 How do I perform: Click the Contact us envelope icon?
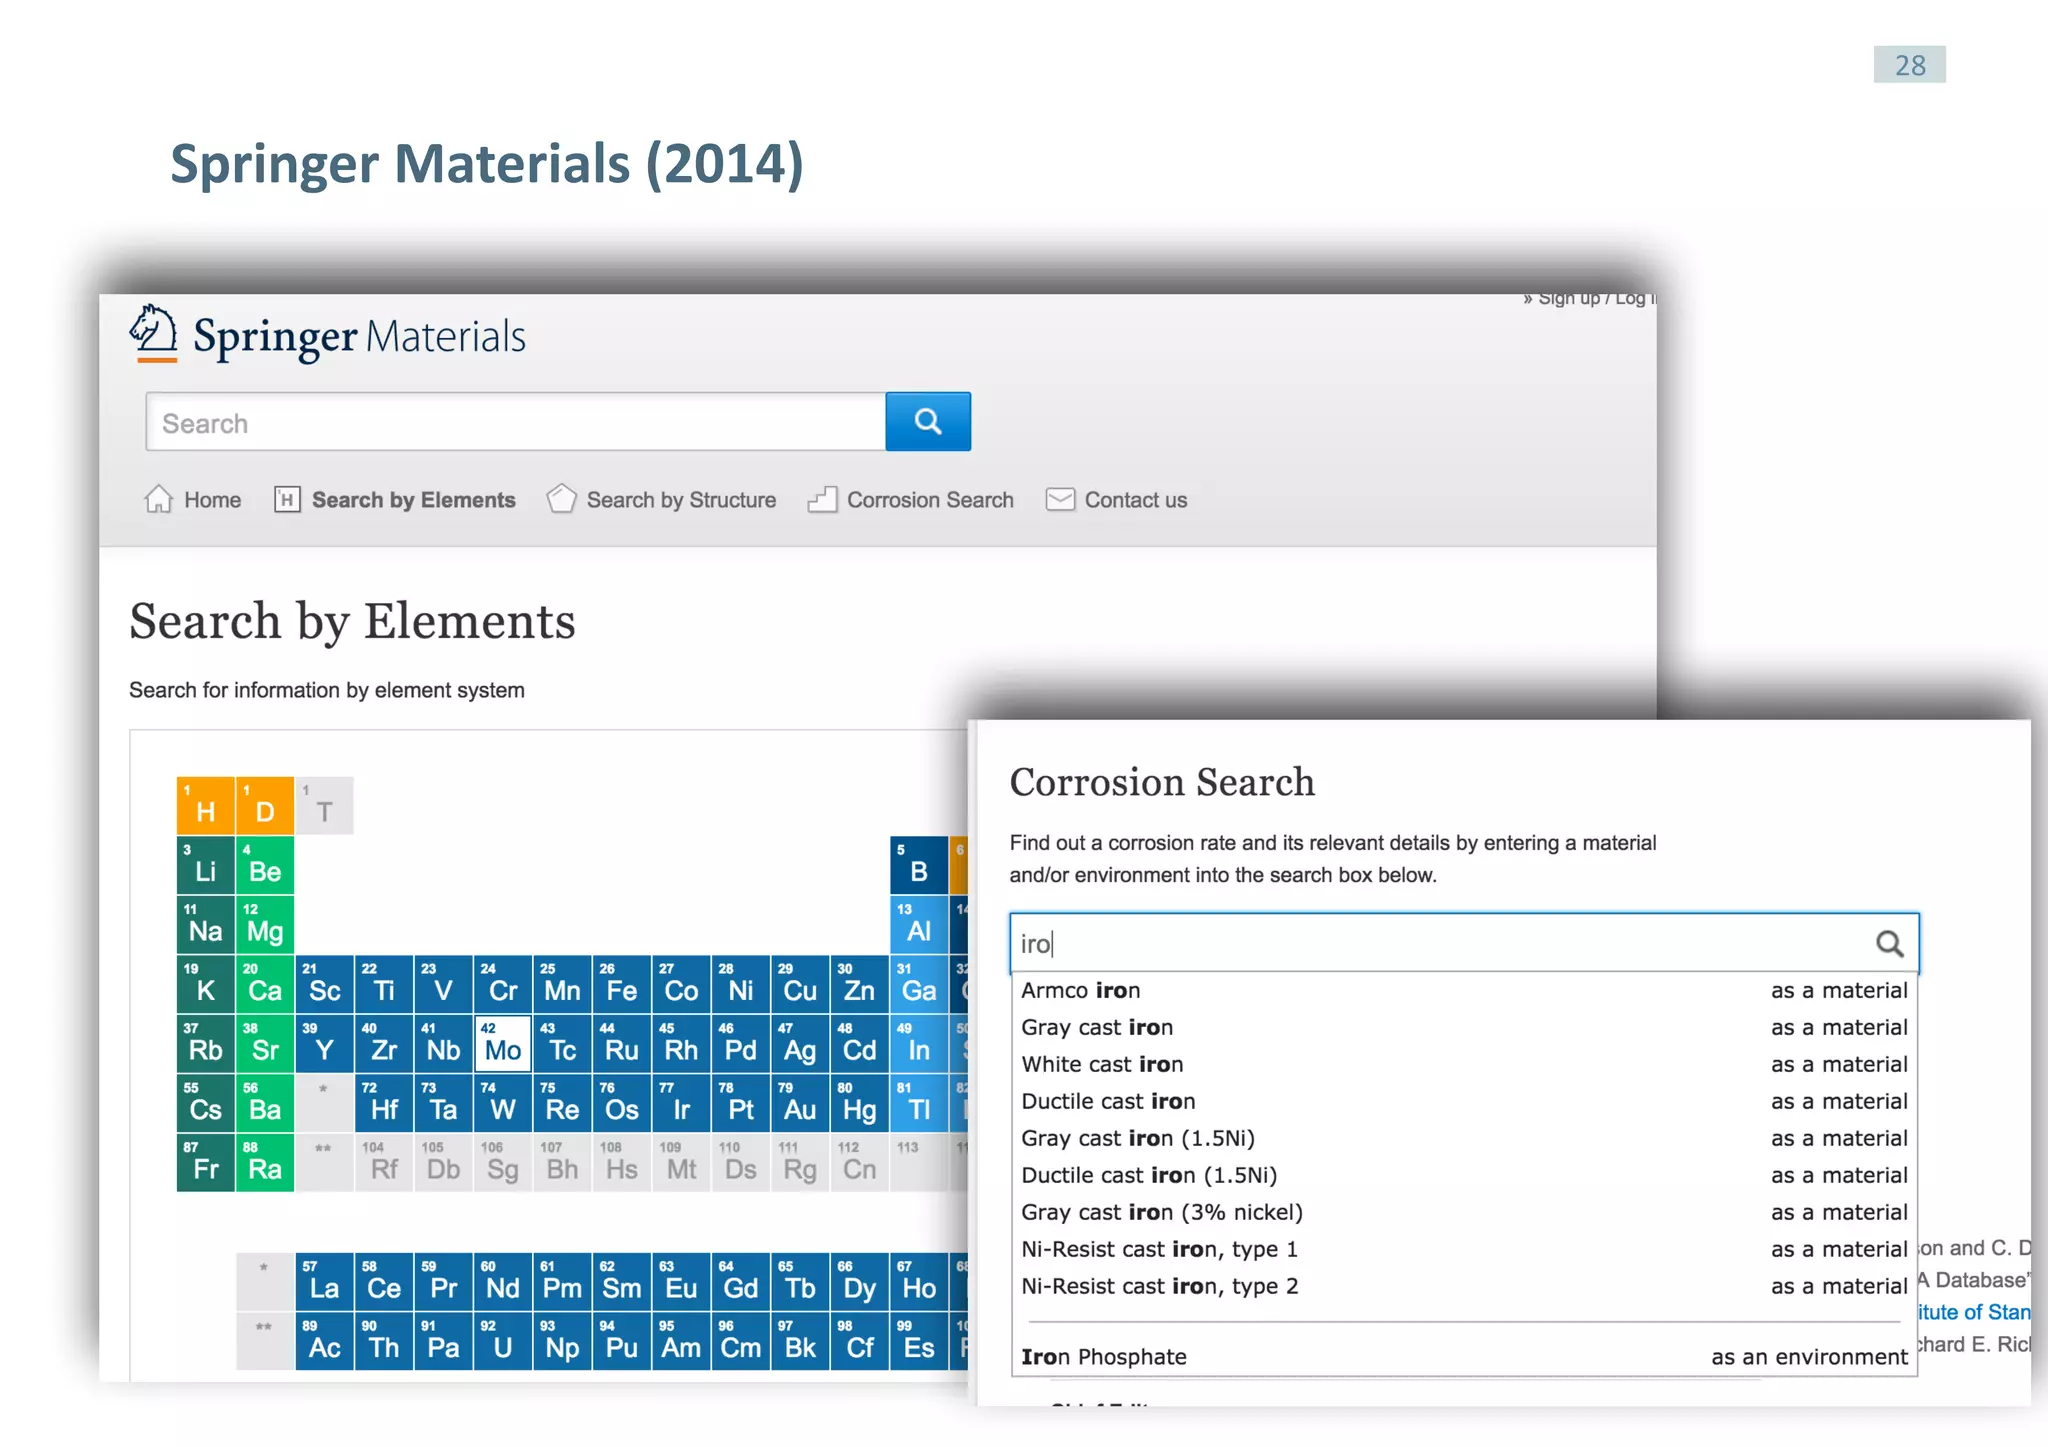pyautogui.click(x=1060, y=499)
